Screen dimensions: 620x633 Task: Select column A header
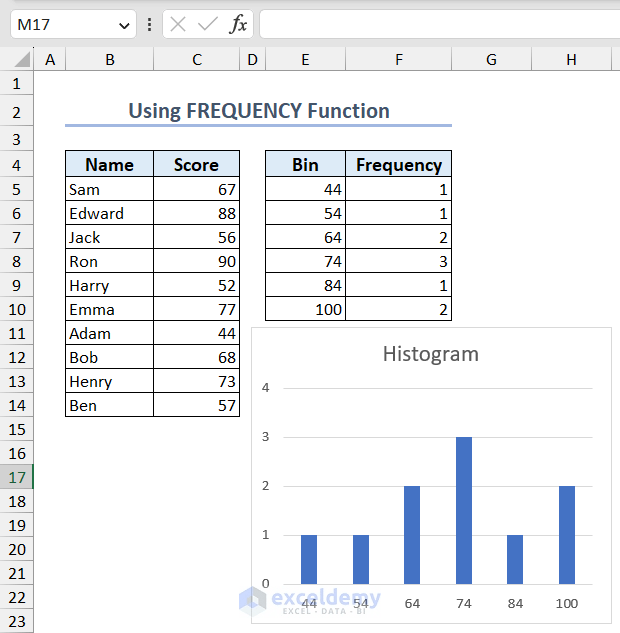point(50,60)
